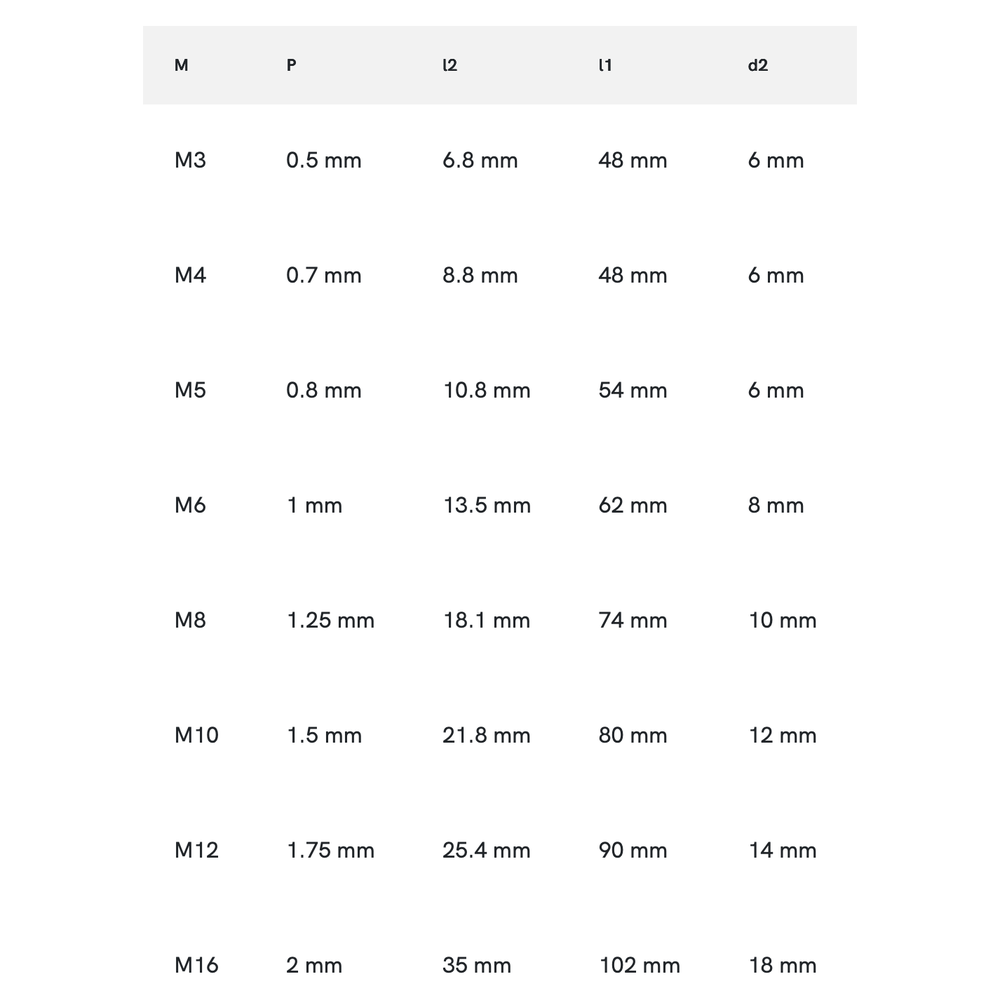The width and height of the screenshot is (1000, 1000).
Task: Select the 102 mm l1 value
Action: tap(639, 965)
